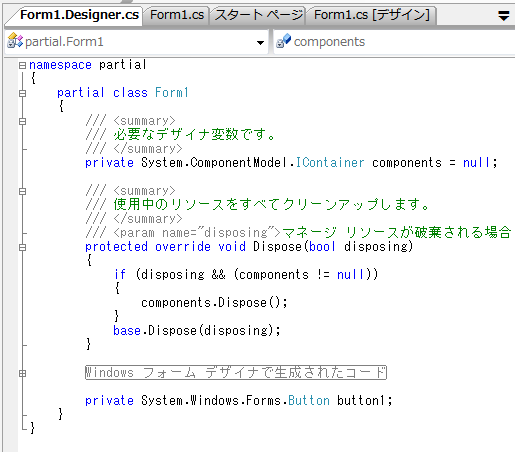Click the 'protected override void Dispose' line
The image size is (515, 452).
coord(249,247)
